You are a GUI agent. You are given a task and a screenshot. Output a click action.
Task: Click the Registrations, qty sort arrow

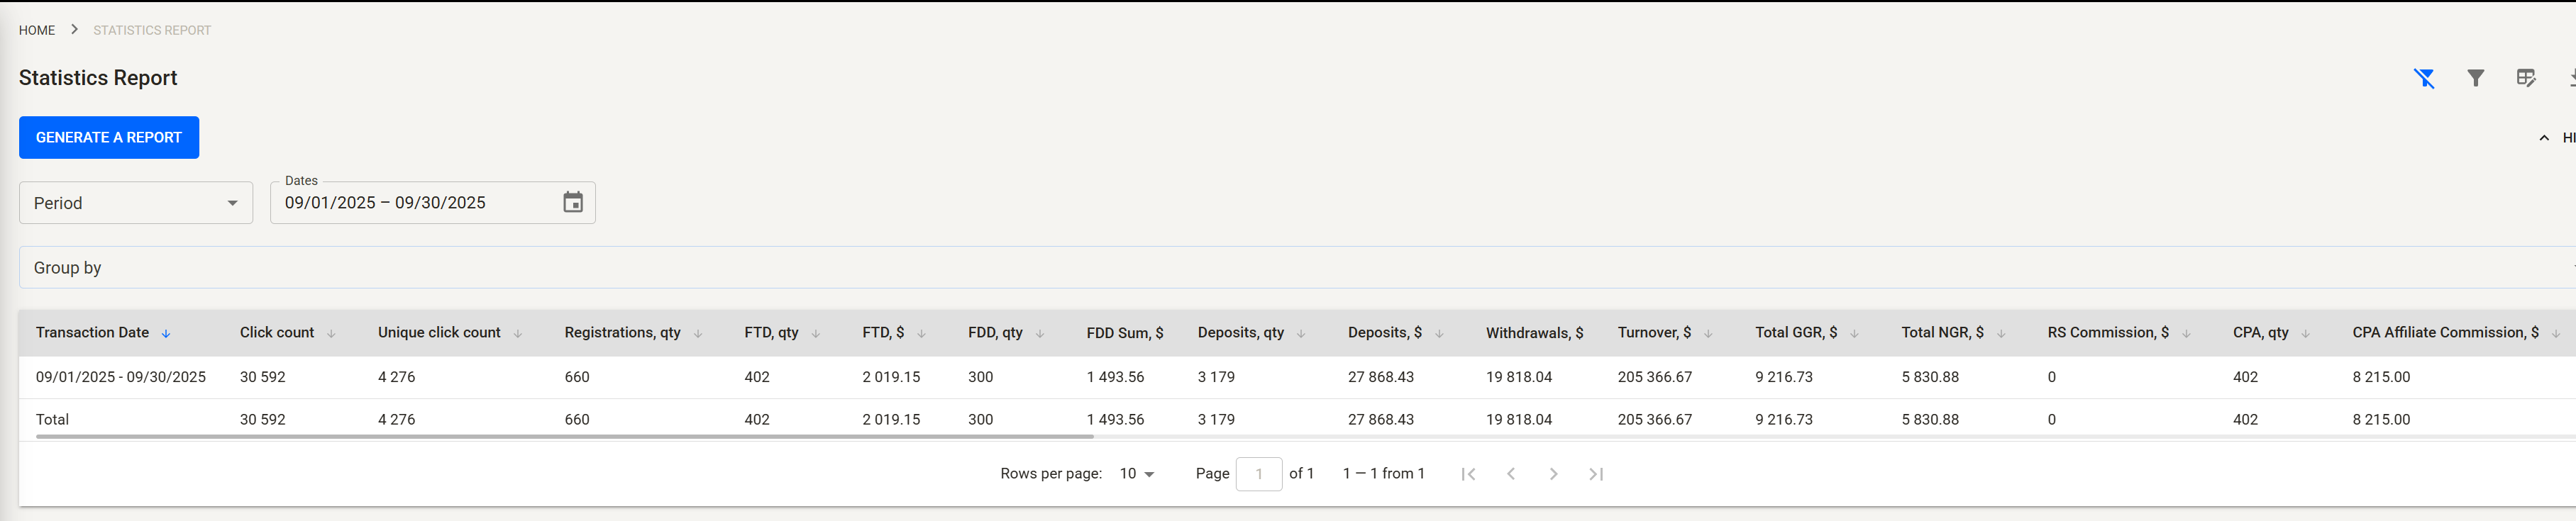(698, 334)
